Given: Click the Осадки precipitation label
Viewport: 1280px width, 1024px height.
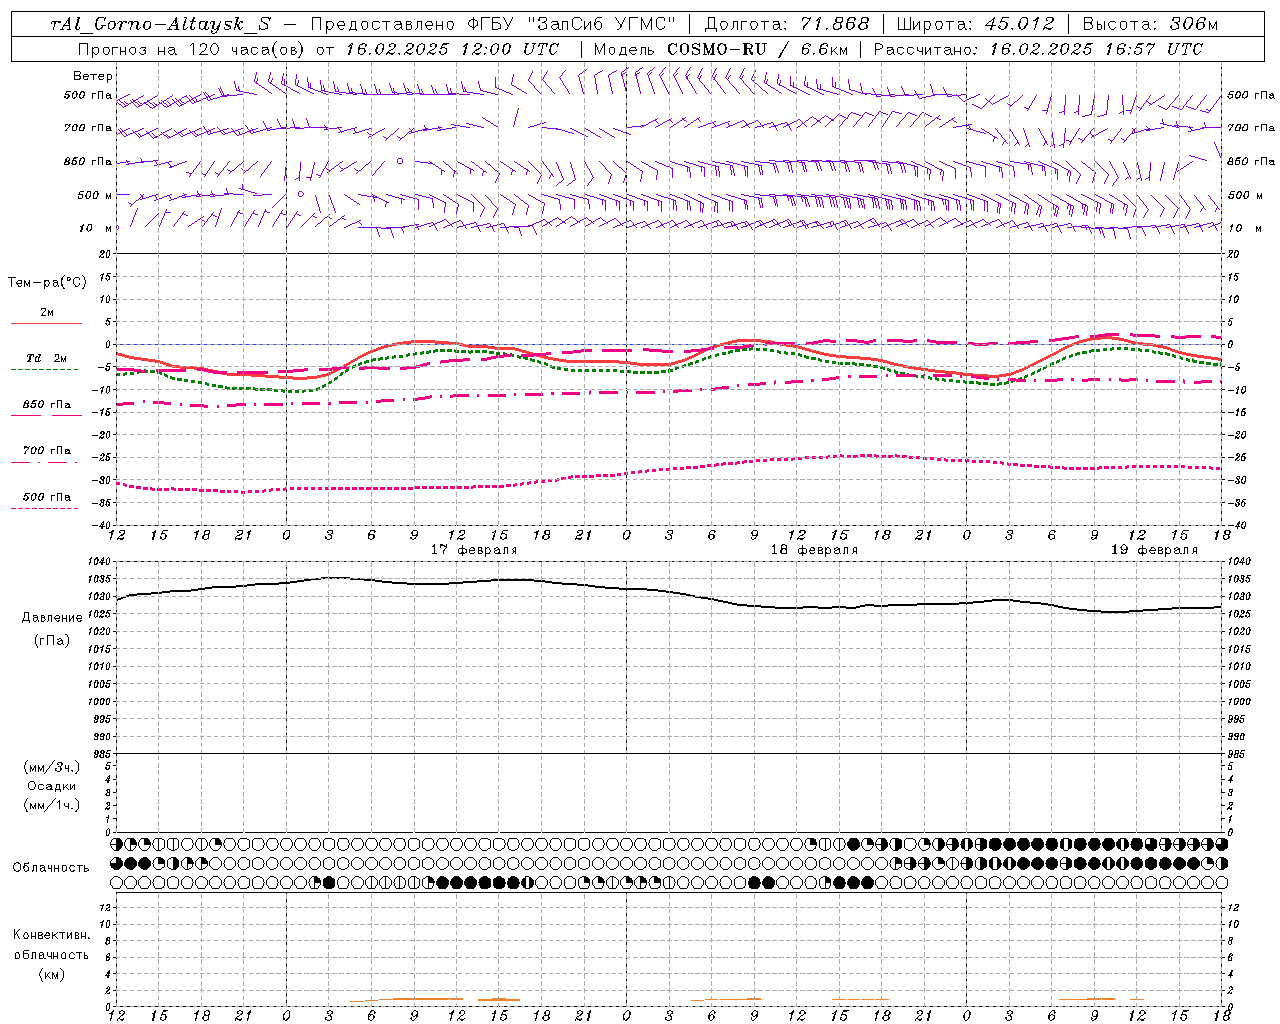Looking at the screenshot, I should 52,786.
